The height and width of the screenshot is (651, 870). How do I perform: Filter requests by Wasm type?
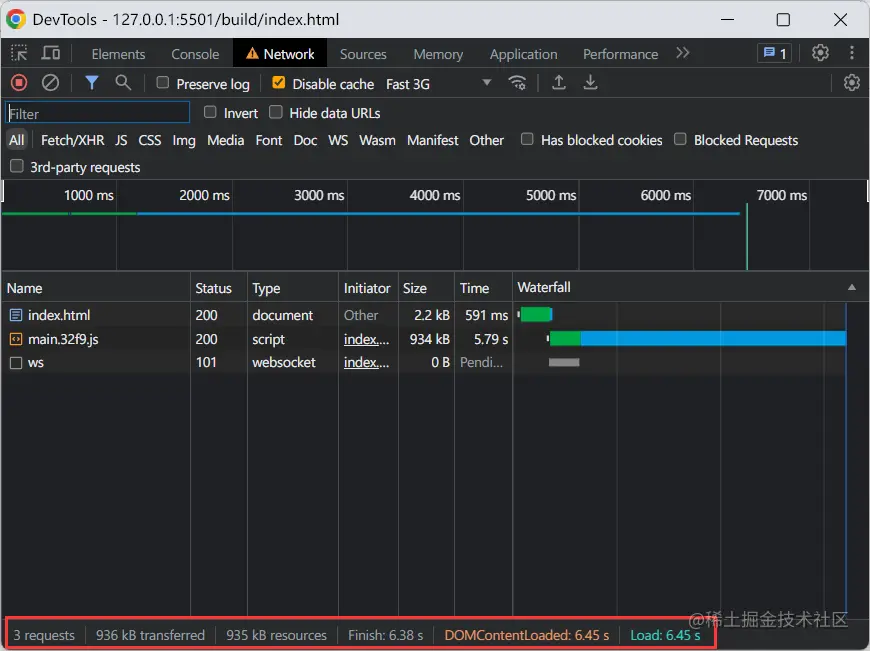(x=377, y=140)
